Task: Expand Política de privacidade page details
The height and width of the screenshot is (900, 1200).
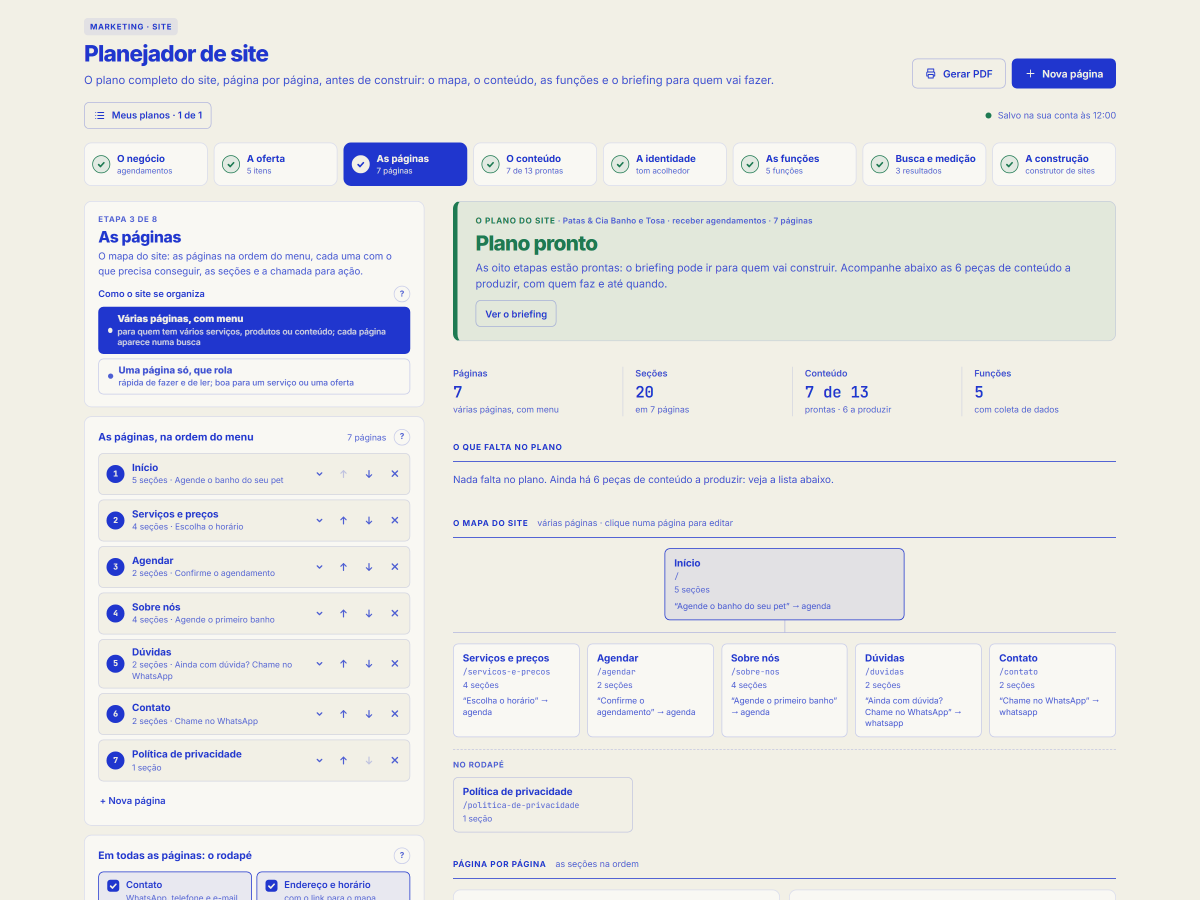Action: tap(319, 760)
